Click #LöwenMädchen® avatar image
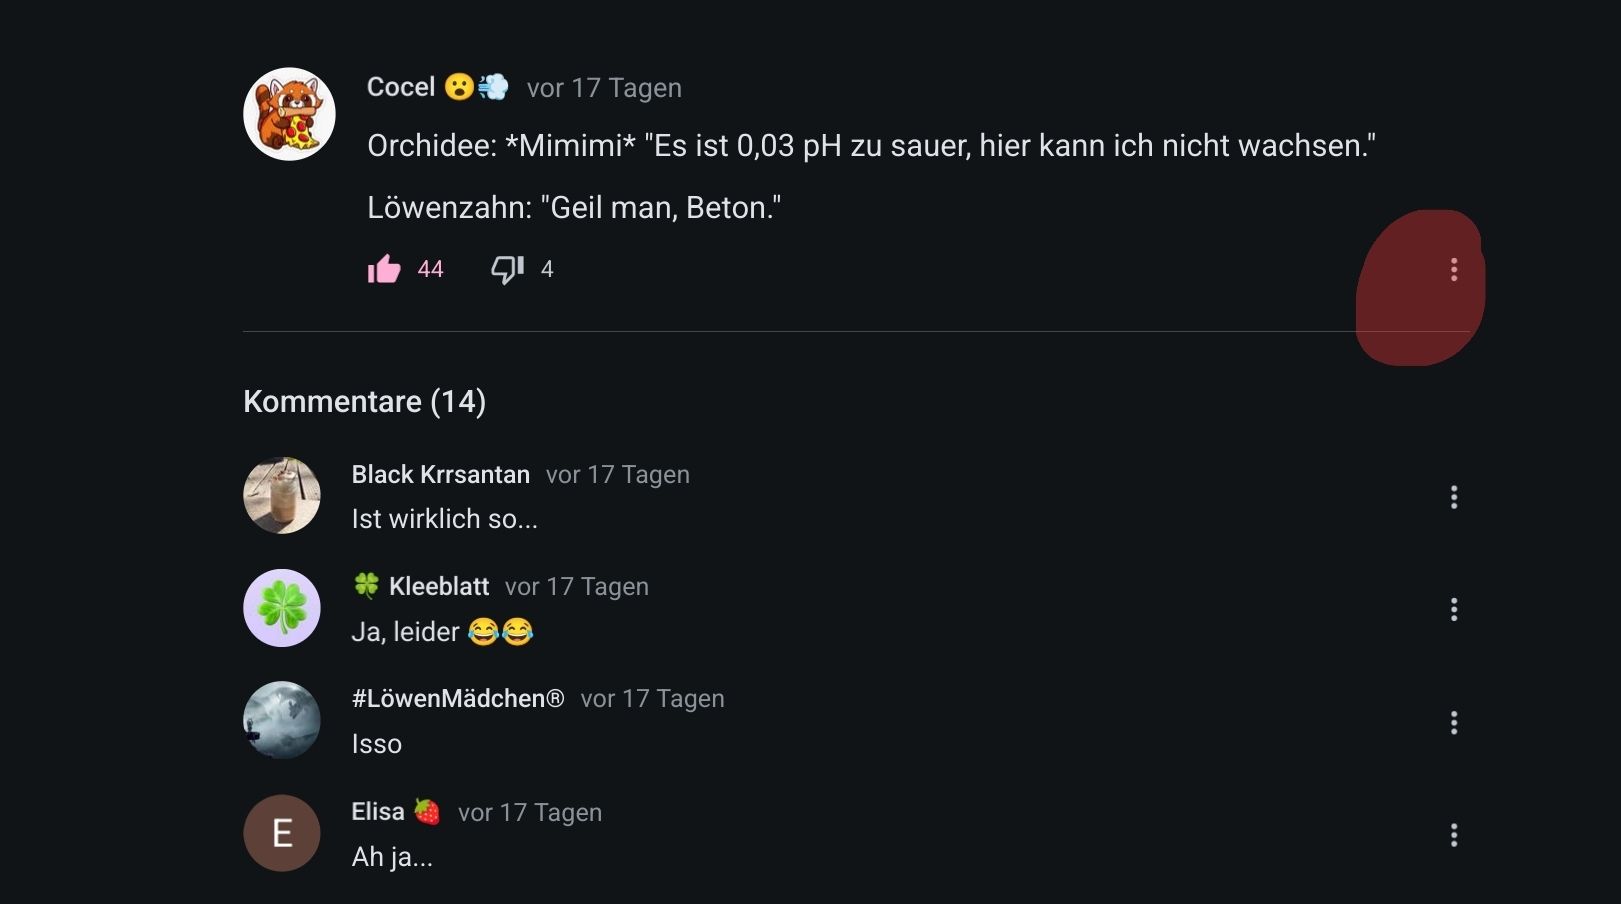Screen dimensions: 1621x904 282,720
